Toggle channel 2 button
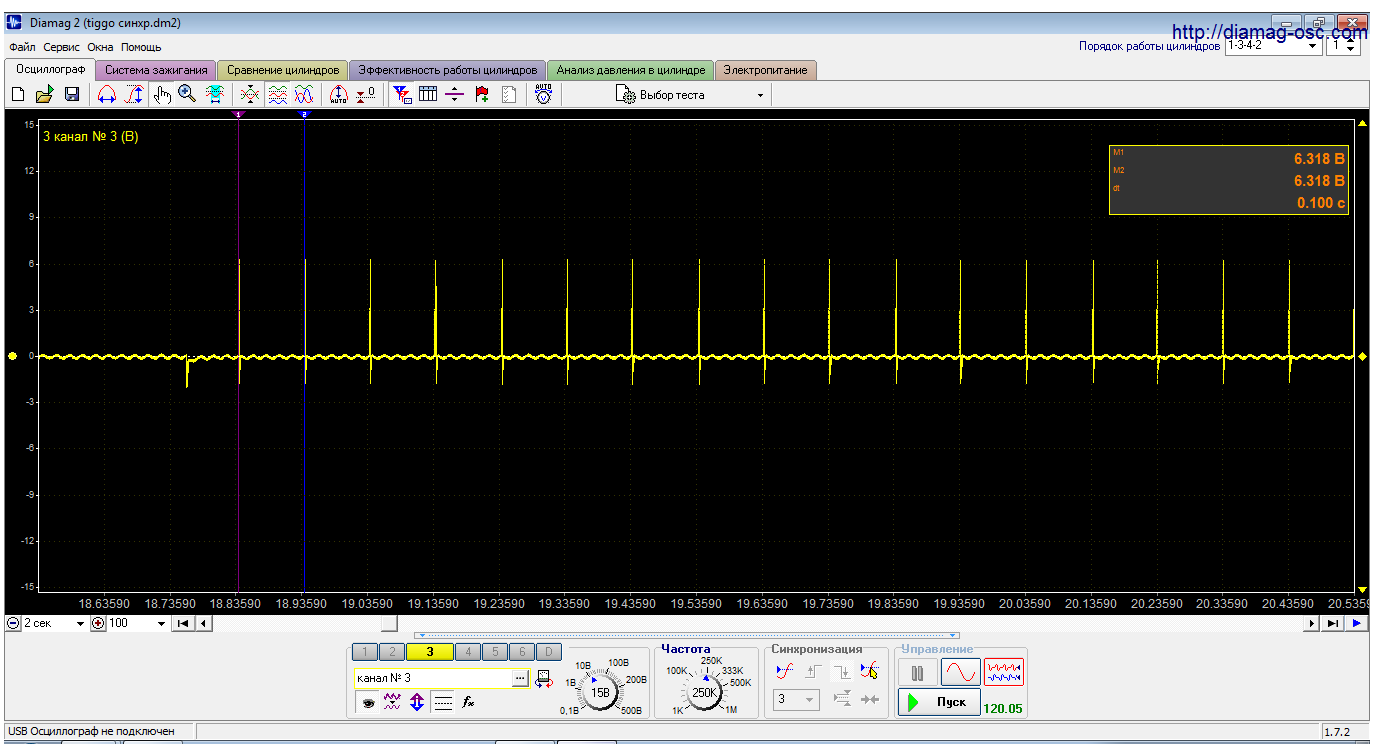This screenshot has height=744, width=1382. click(x=391, y=652)
